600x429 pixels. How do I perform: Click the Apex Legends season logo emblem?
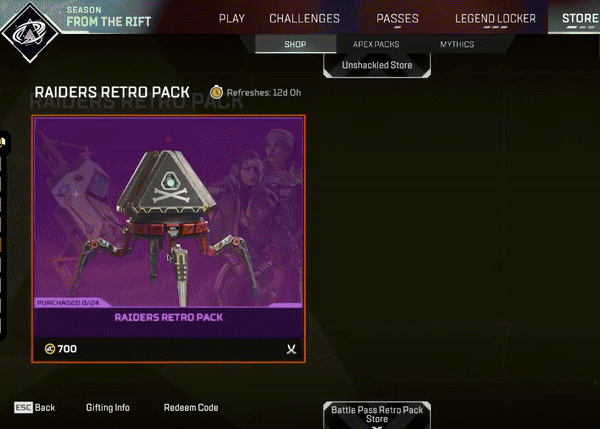tap(30, 33)
